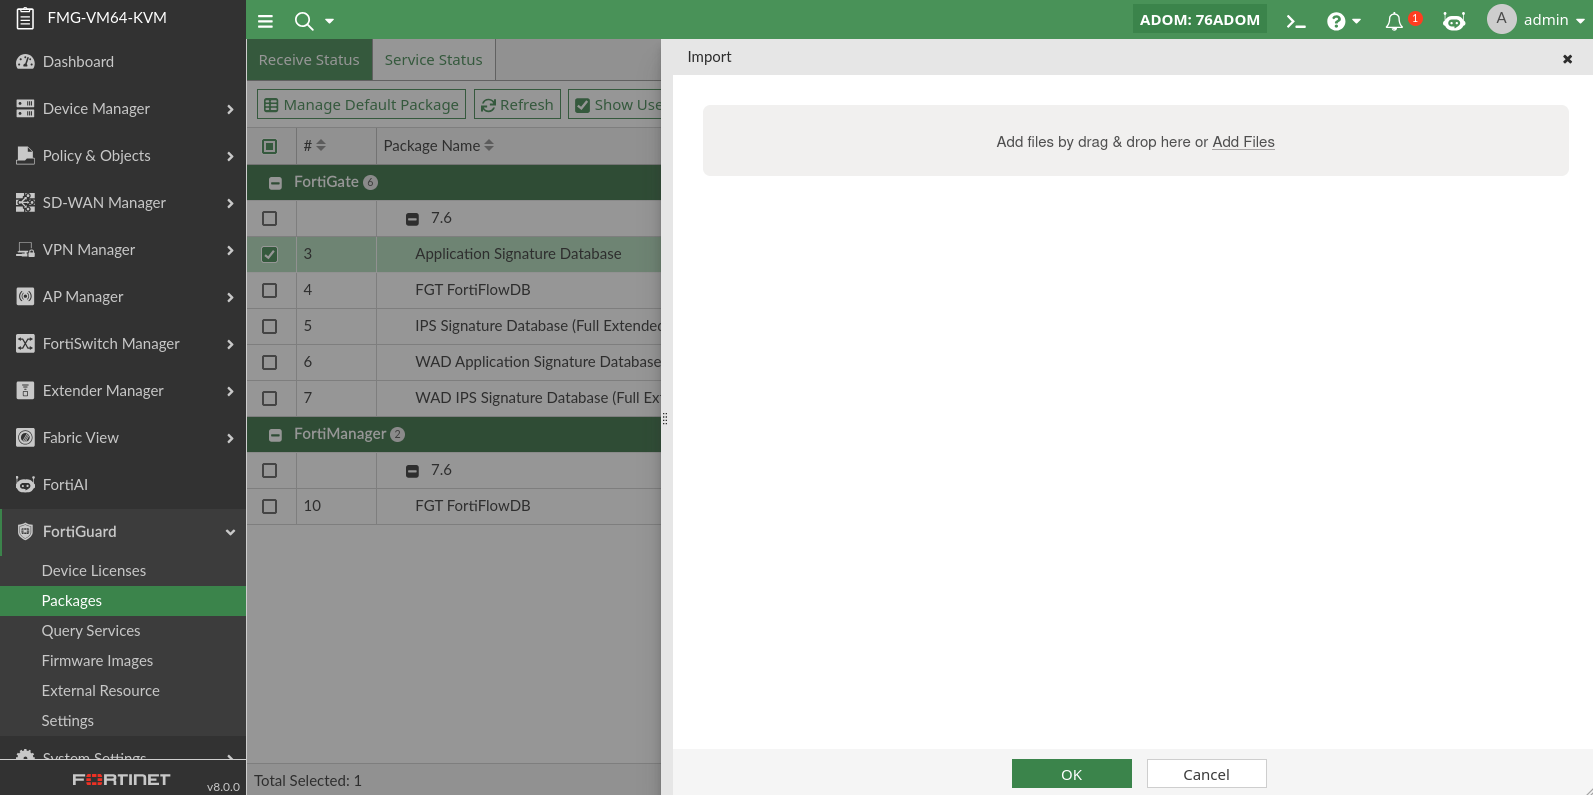Collapse the FortiGate group

coord(275,183)
